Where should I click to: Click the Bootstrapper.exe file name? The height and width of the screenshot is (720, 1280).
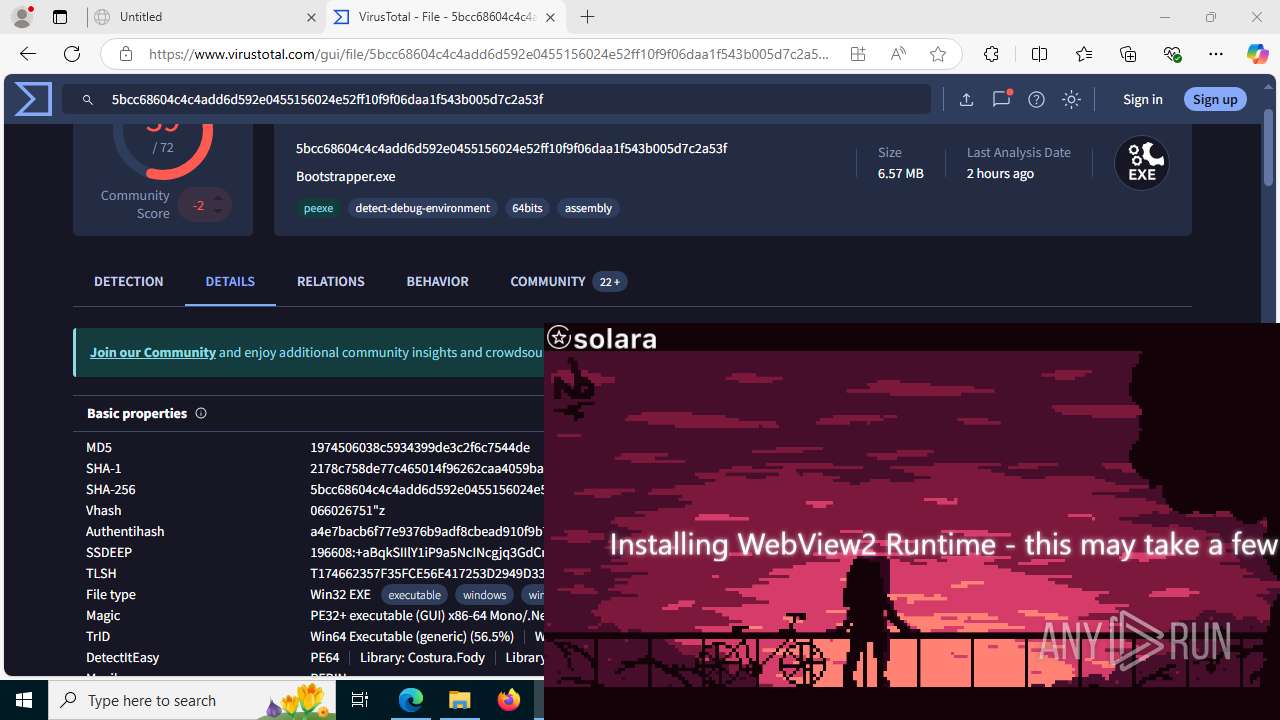345,176
